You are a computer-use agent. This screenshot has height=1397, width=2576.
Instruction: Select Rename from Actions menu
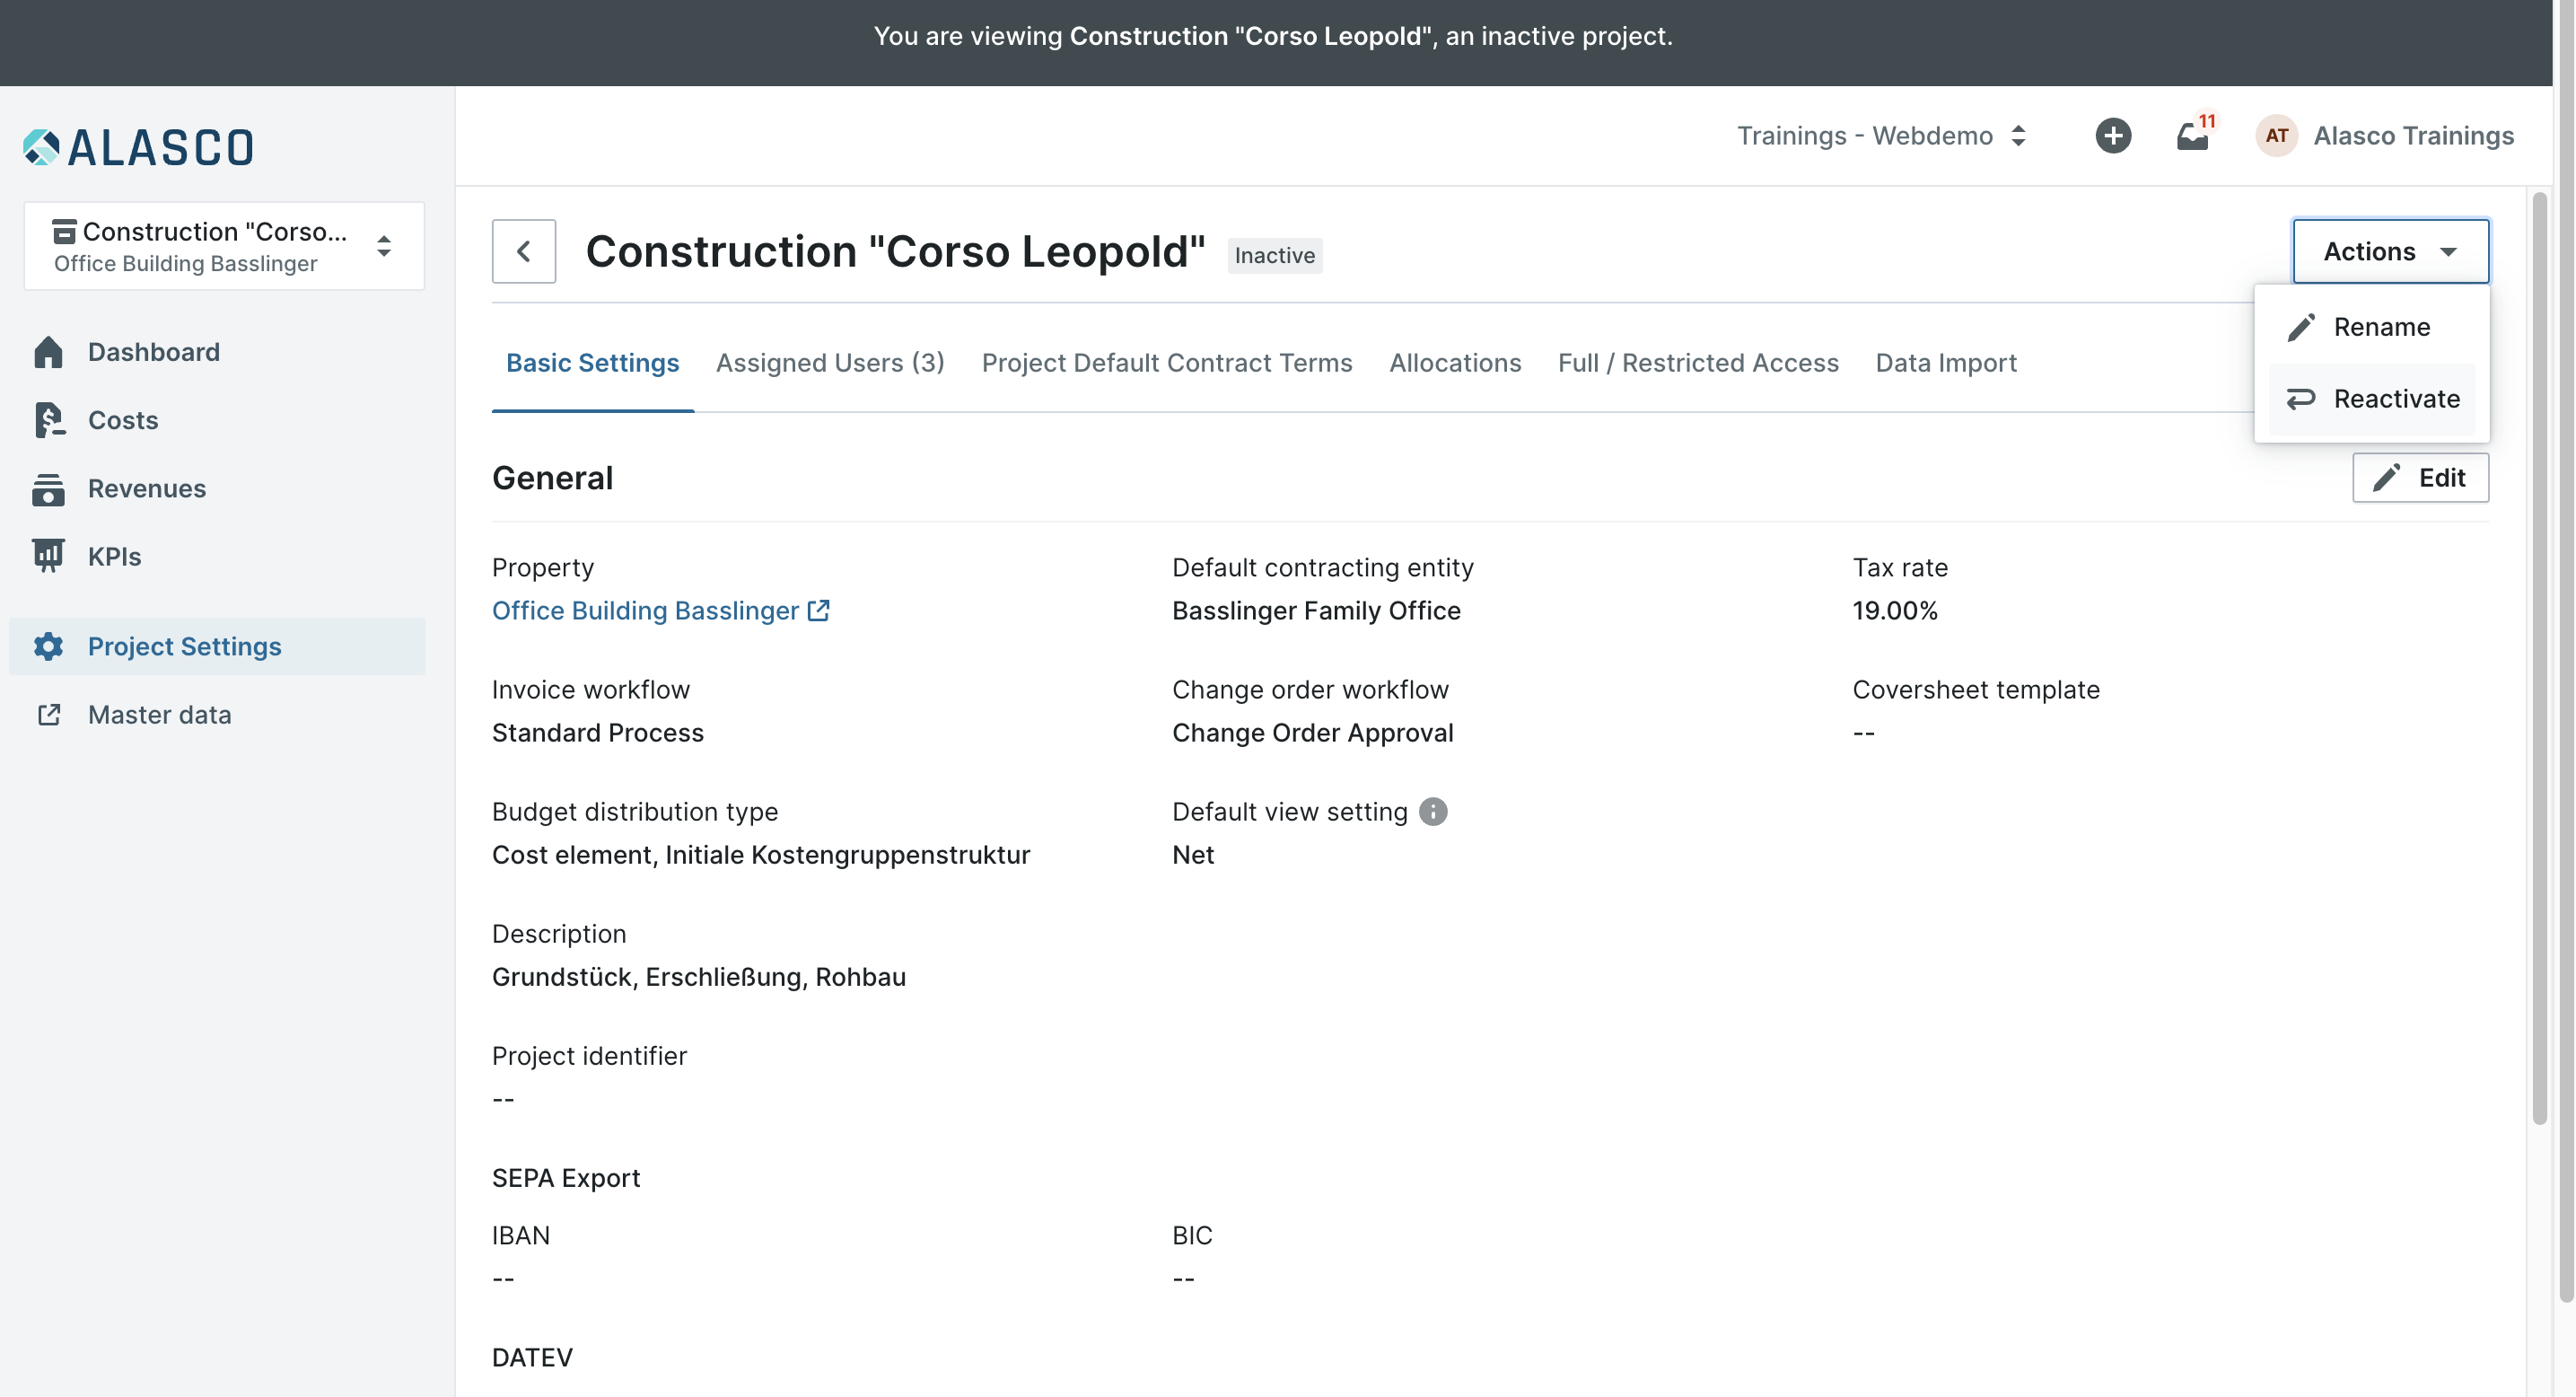[2371, 326]
